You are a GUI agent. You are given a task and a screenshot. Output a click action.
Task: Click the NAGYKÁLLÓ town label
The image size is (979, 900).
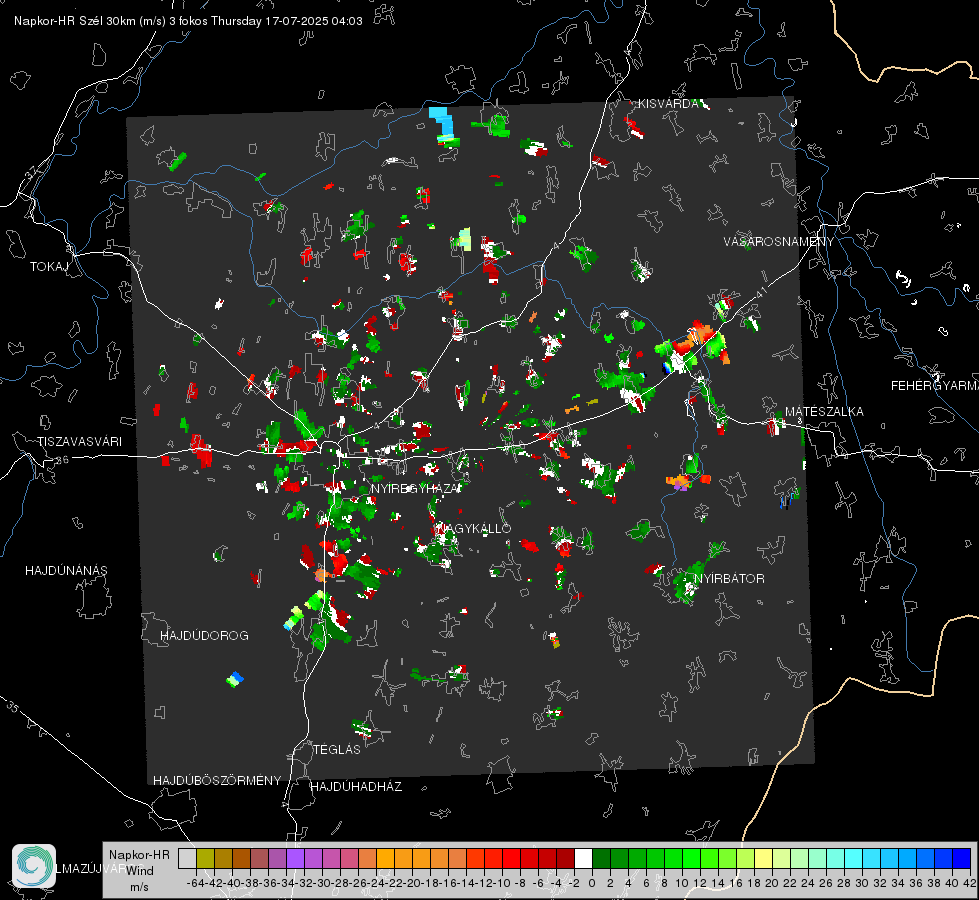473,528
